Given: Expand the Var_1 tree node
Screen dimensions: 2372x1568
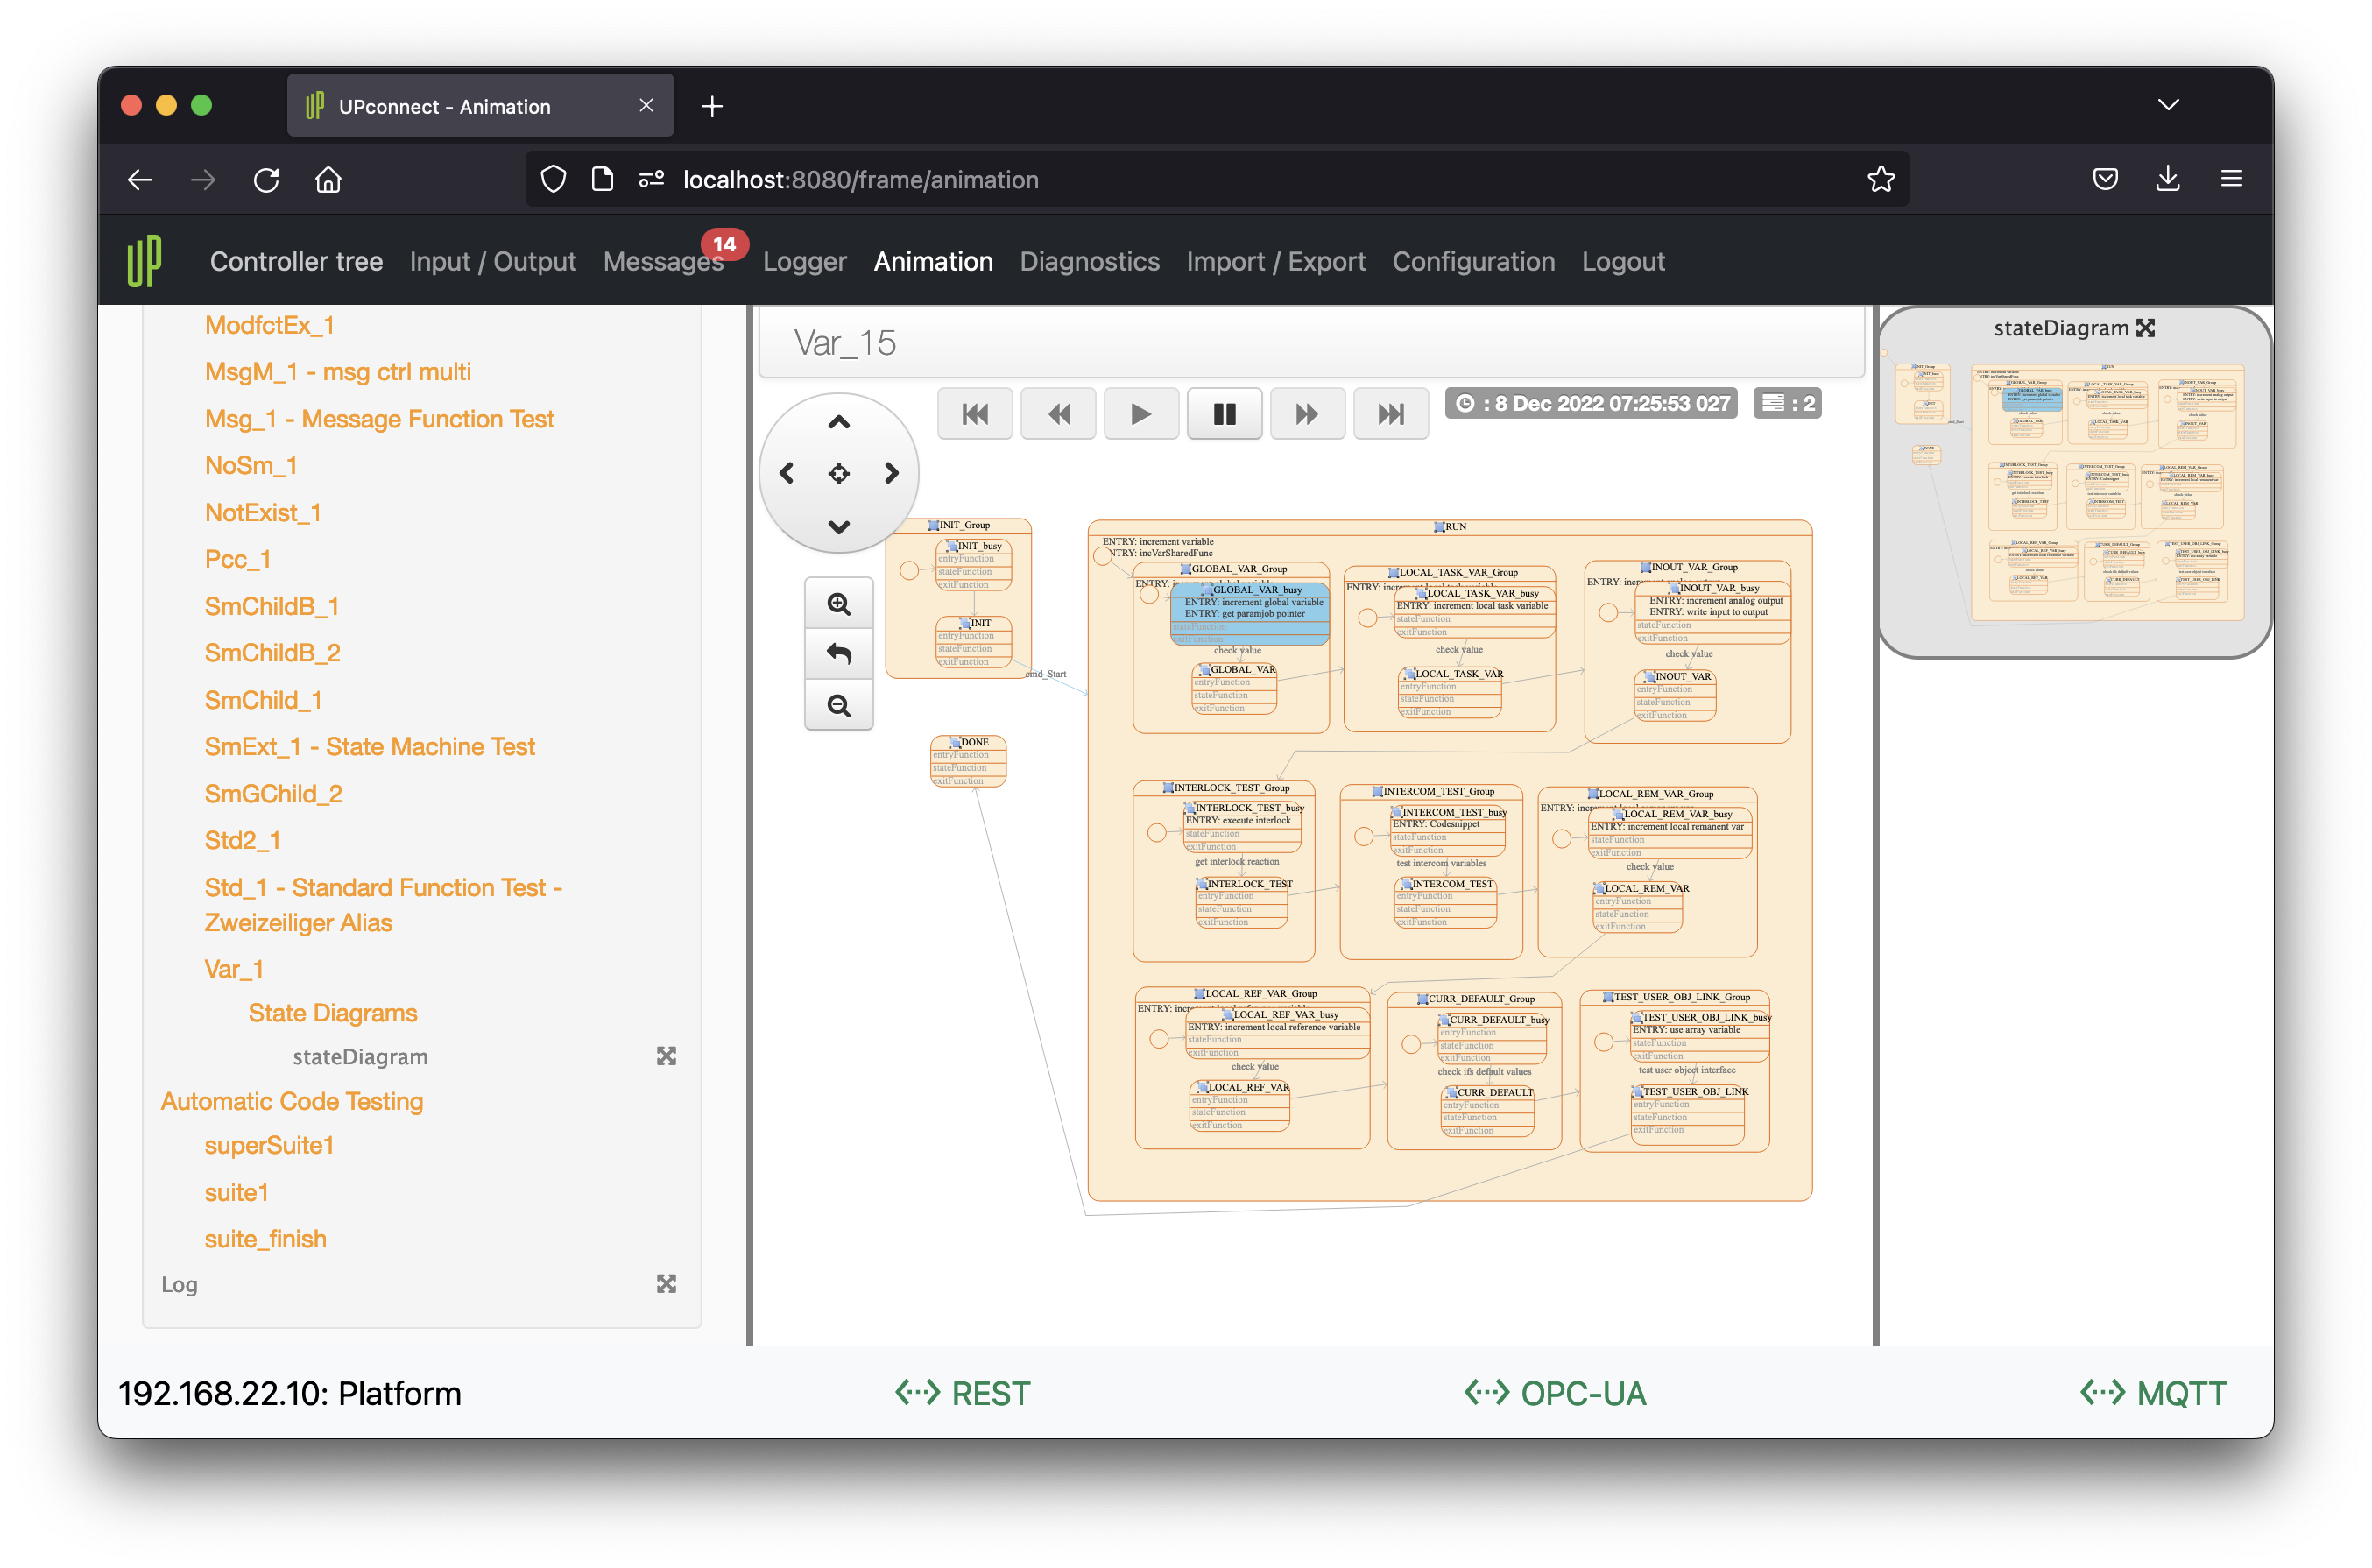Looking at the screenshot, I should 234,968.
